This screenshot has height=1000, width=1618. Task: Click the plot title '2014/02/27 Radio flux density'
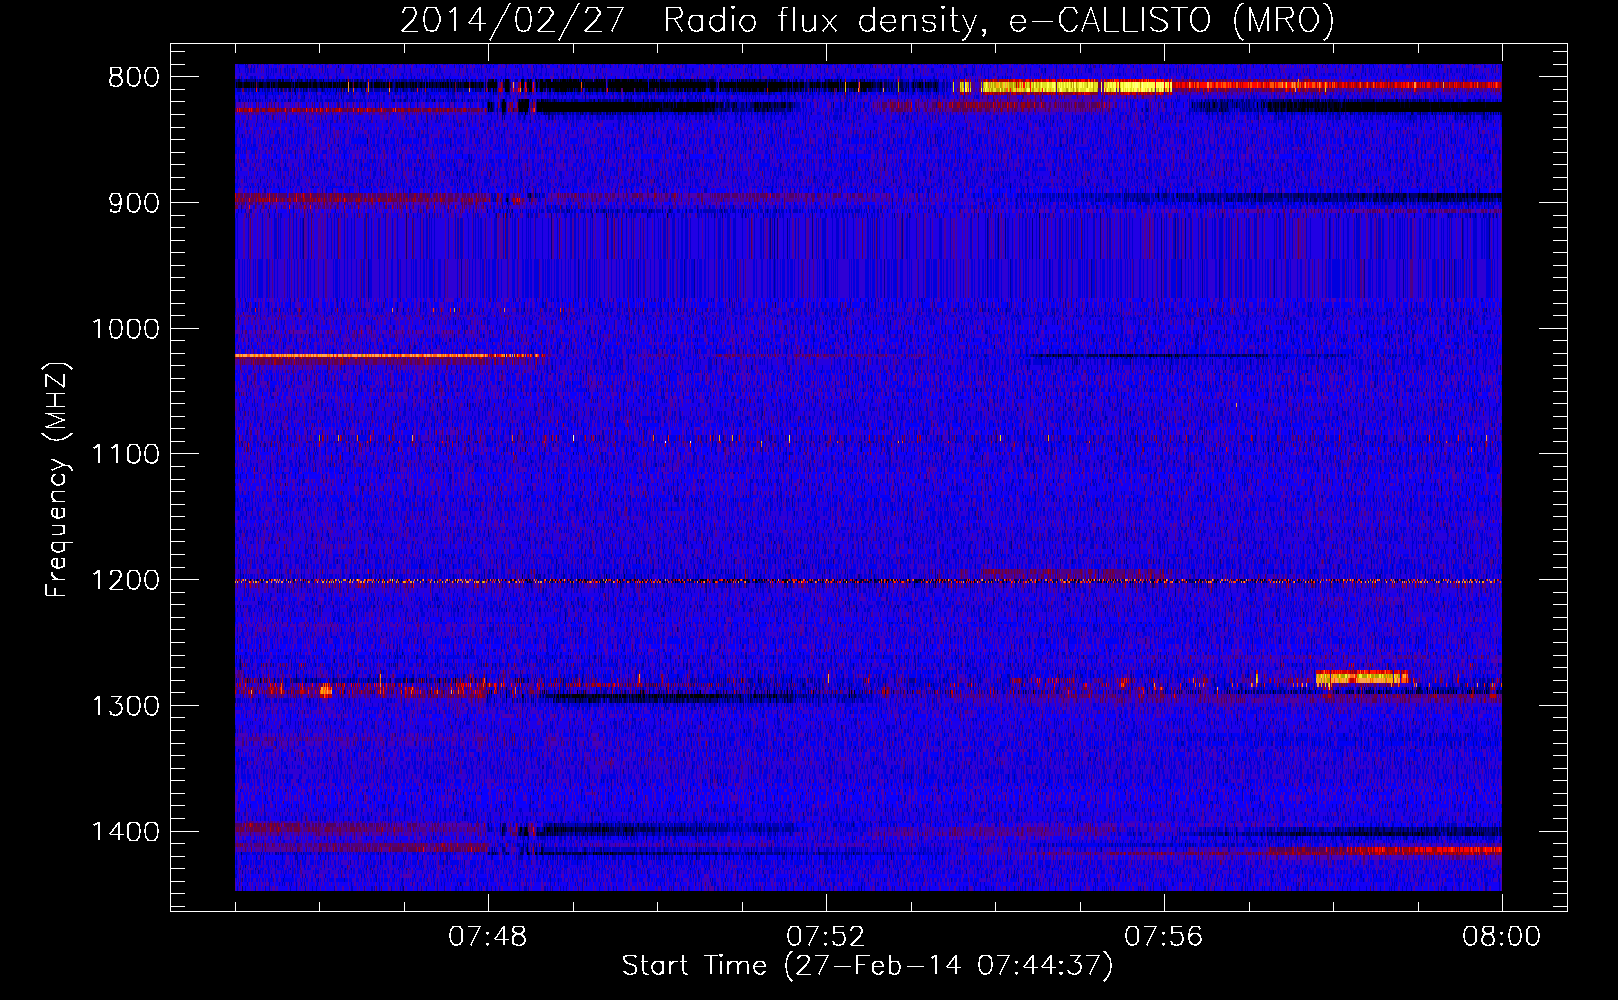point(867,20)
